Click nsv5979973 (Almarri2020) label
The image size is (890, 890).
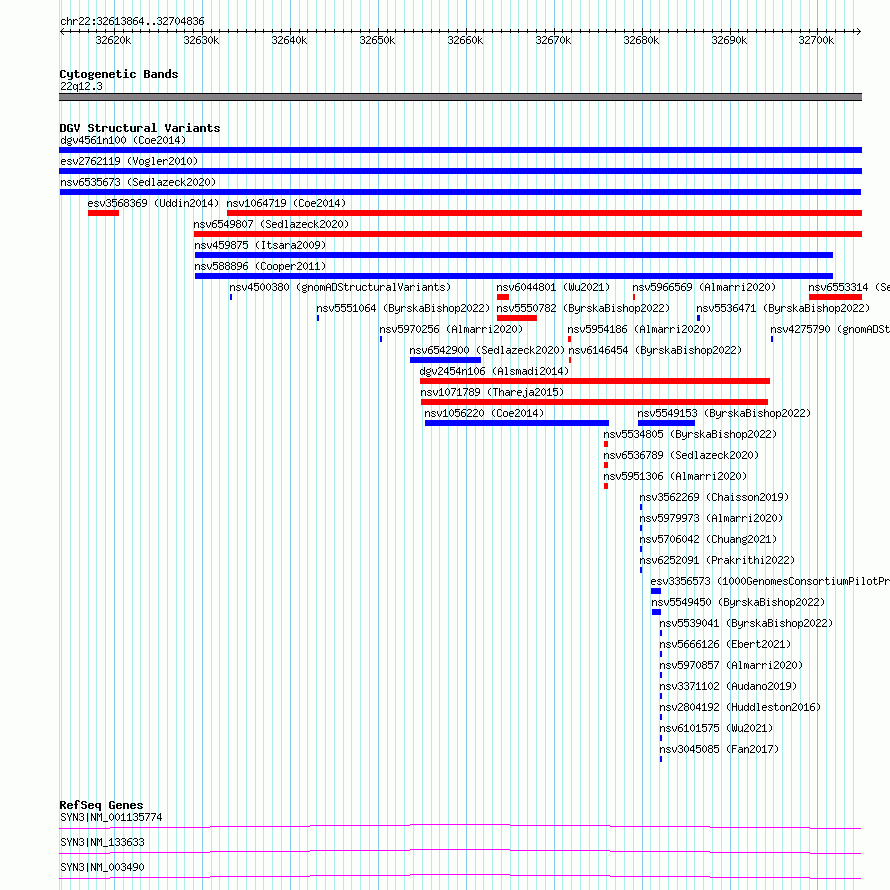pyautogui.click(x=711, y=518)
